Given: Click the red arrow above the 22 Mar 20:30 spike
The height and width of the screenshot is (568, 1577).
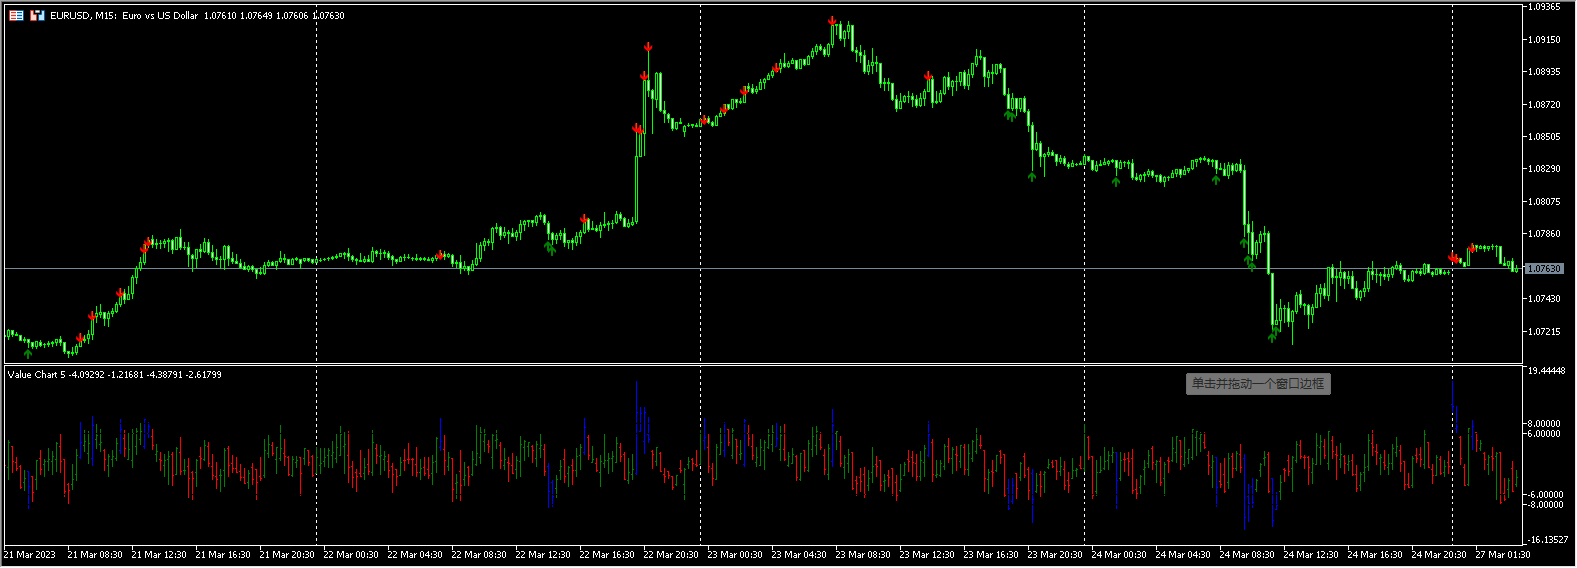Looking at the screenshot, I should 648,47.
